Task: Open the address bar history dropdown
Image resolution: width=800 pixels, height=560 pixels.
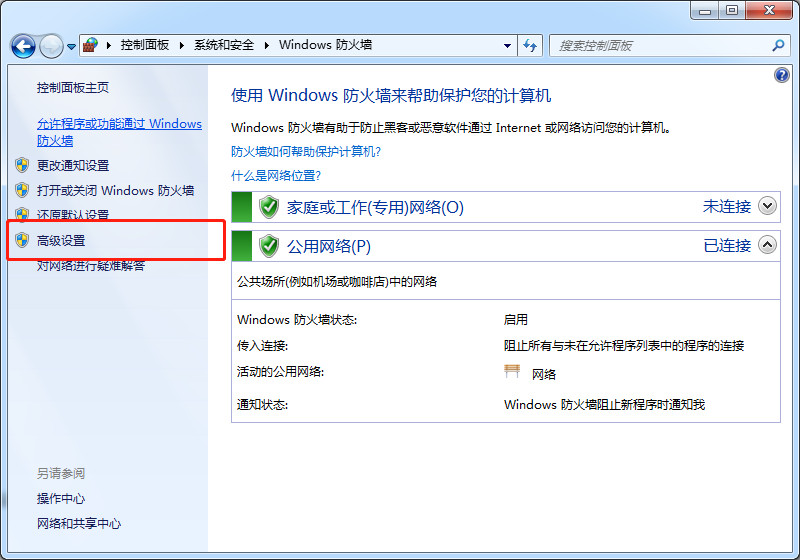Action: [507, 45]
